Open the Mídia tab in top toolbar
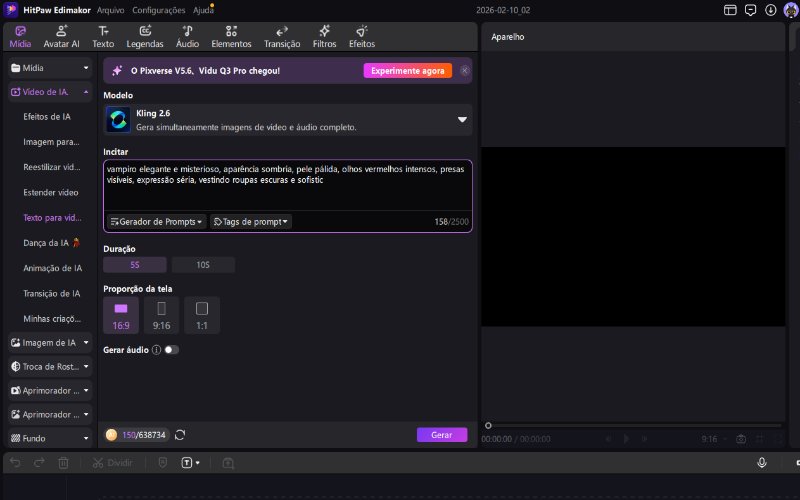 (20, 37)
